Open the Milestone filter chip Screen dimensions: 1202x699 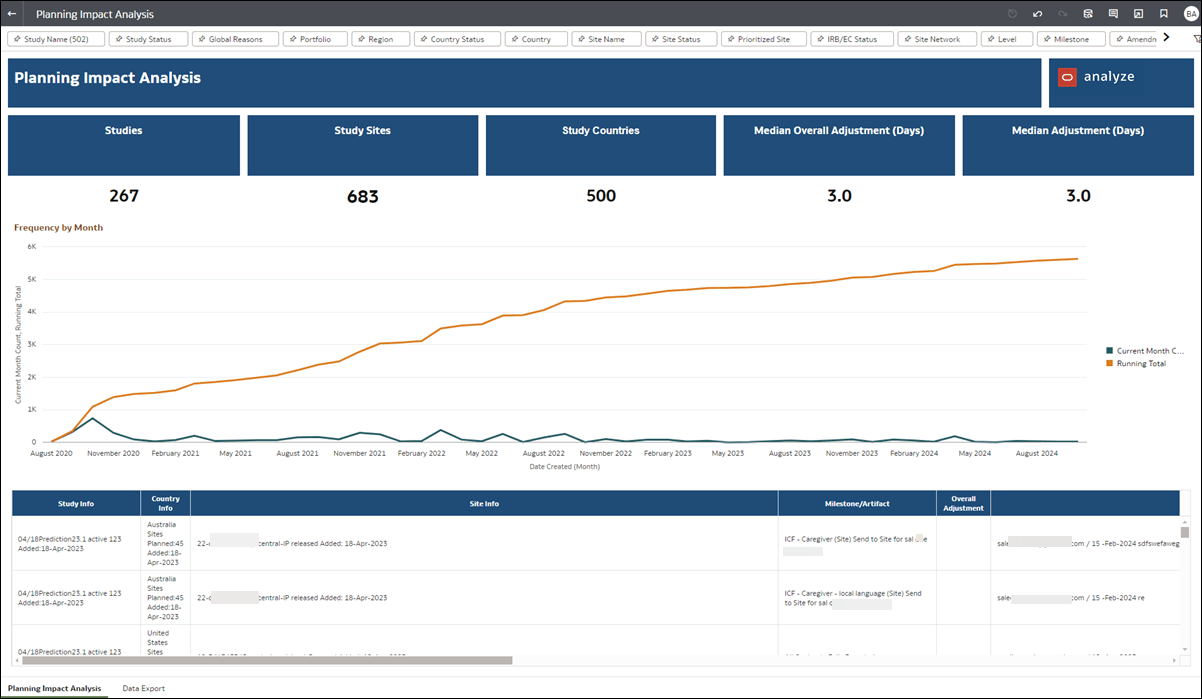click(x=1071, y=38)
